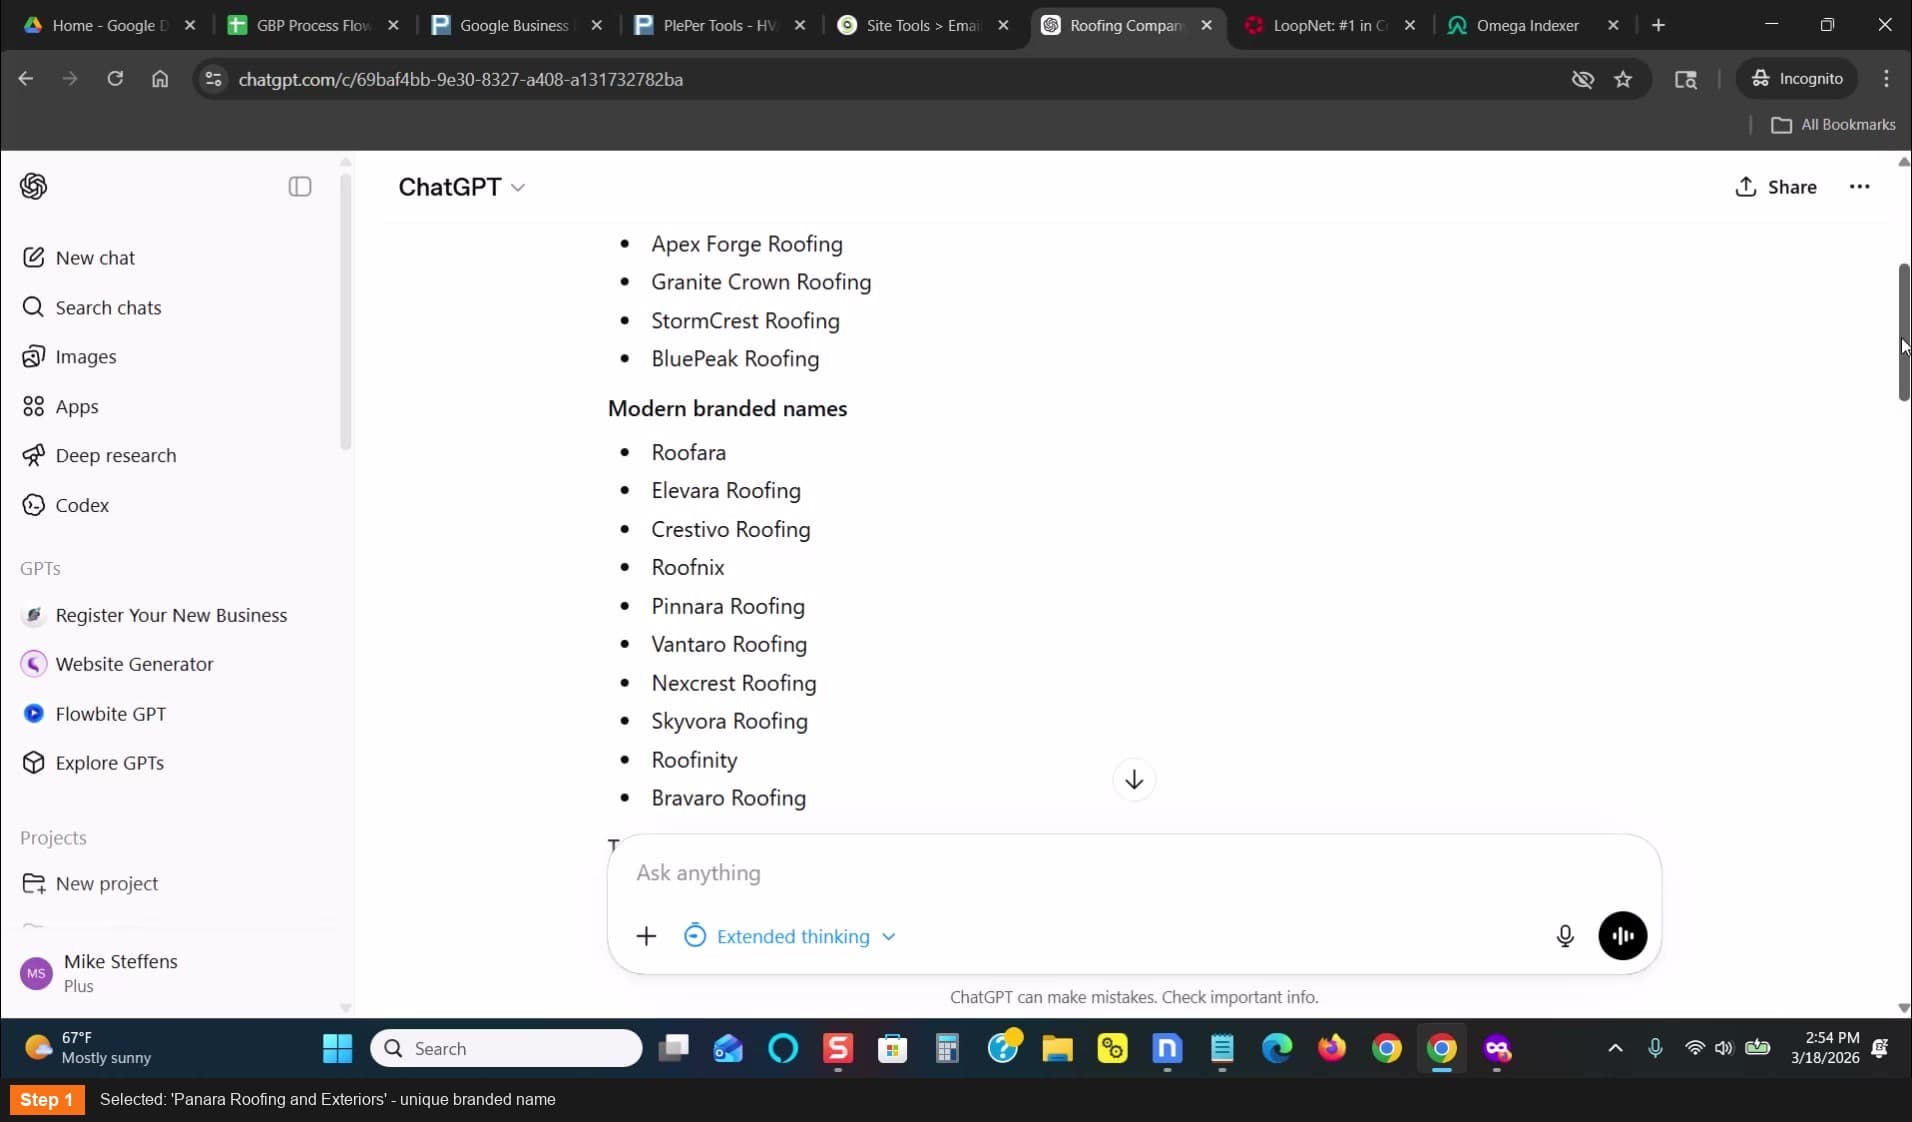
Task: Expand the Extended thinking dropdown
Action: tap(789, 936)
